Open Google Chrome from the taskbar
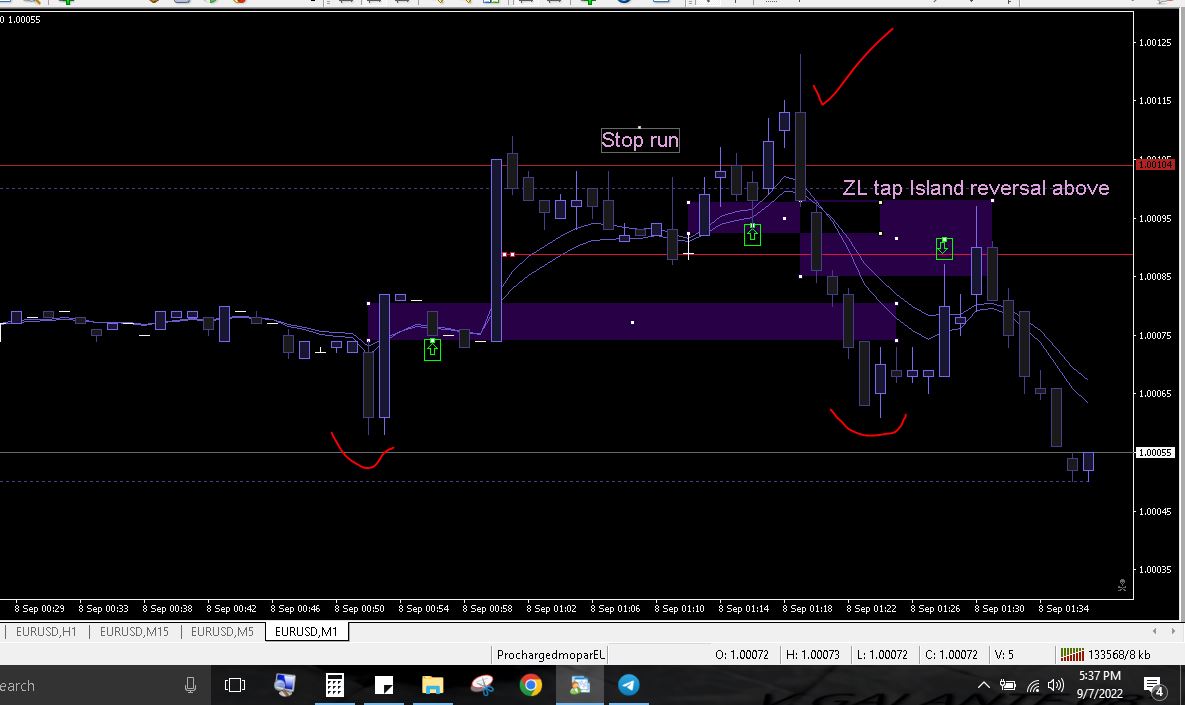Viewport: 1185px width, 705px height. (x=531, y=685)
